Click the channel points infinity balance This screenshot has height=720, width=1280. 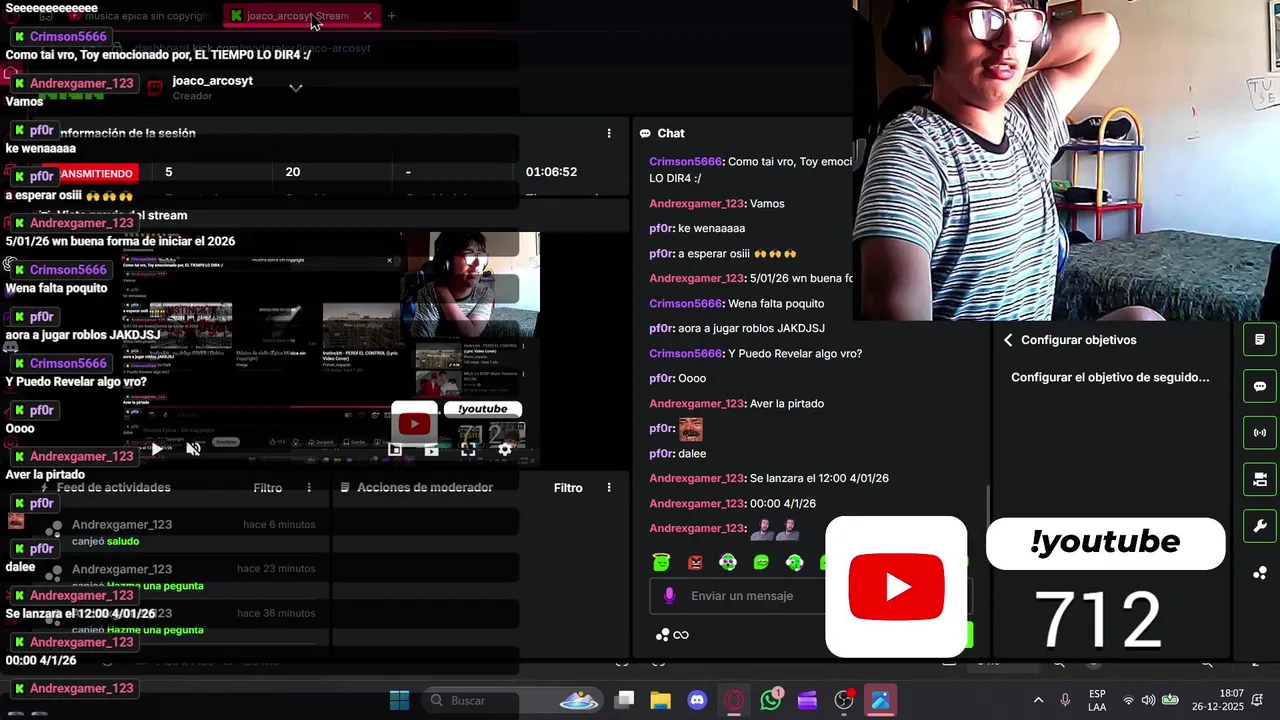(x=672, y=635)
